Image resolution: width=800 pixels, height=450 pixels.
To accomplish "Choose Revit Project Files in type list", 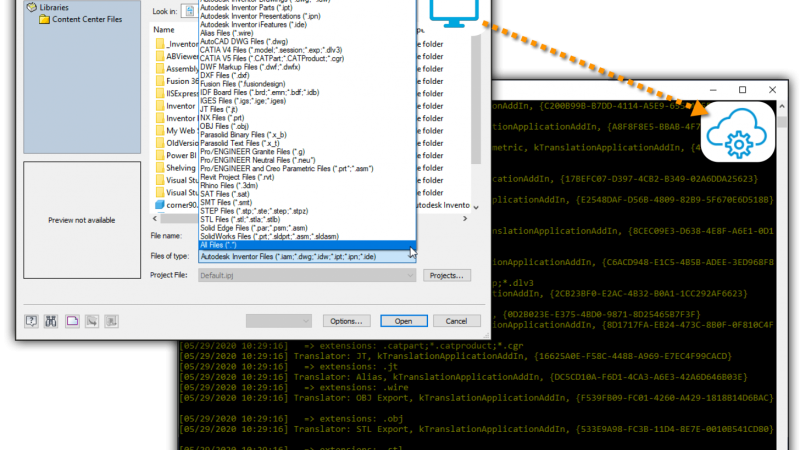I will point(237,177).
